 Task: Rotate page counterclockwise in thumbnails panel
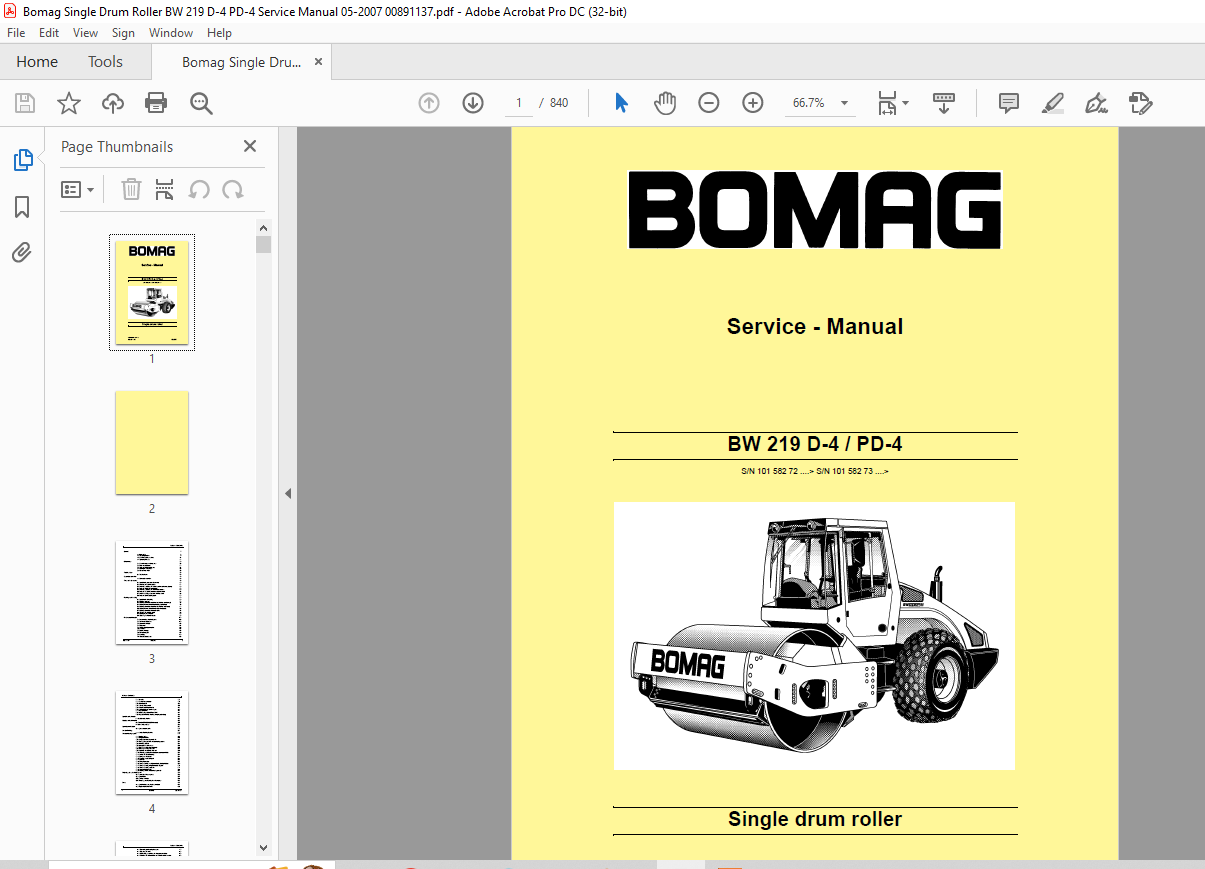pos(199,189)
